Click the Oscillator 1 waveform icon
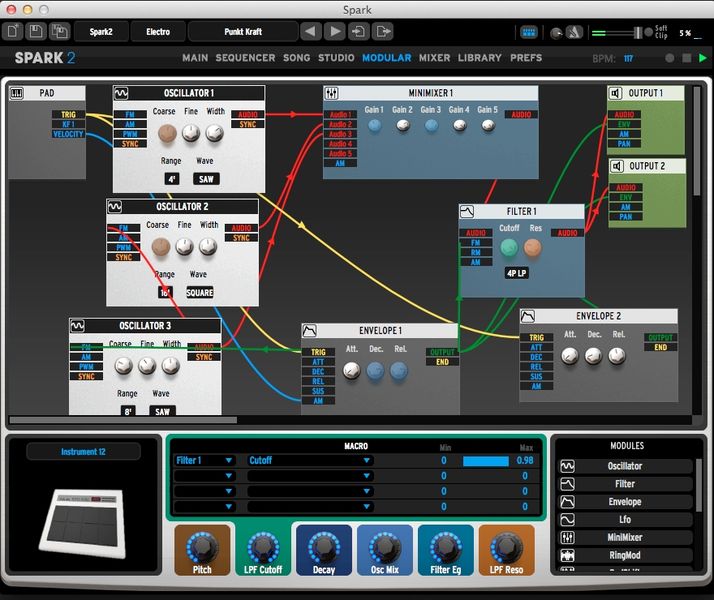The height and width of the screenshot is (600, 714). pos(121,94)
